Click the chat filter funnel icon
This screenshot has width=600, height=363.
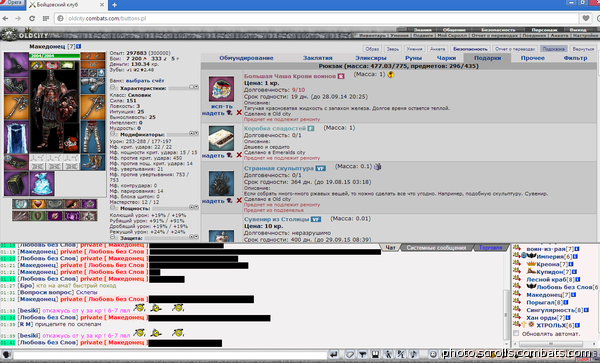(362, 354)
